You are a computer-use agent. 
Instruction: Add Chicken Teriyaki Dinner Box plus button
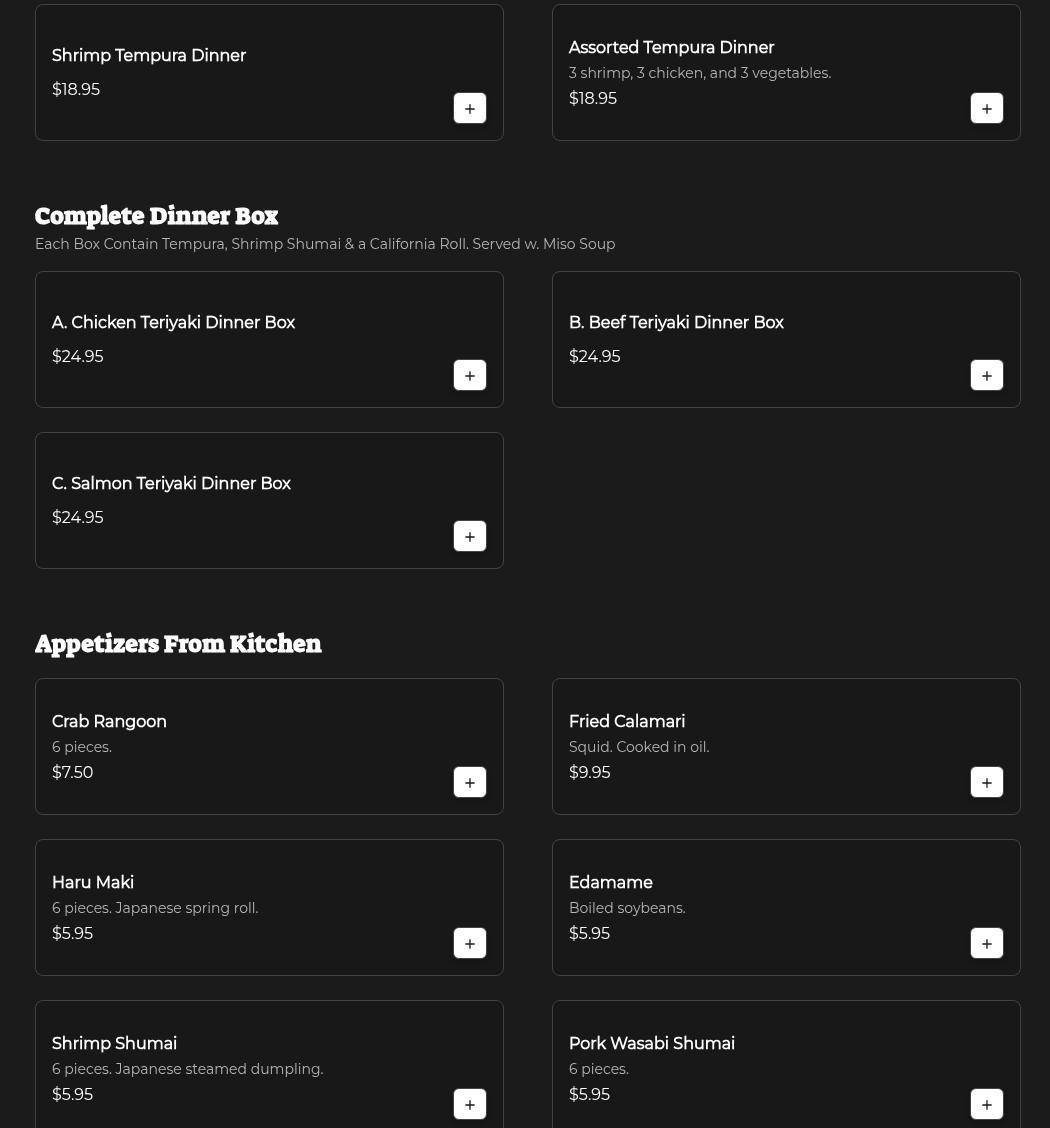470,376
